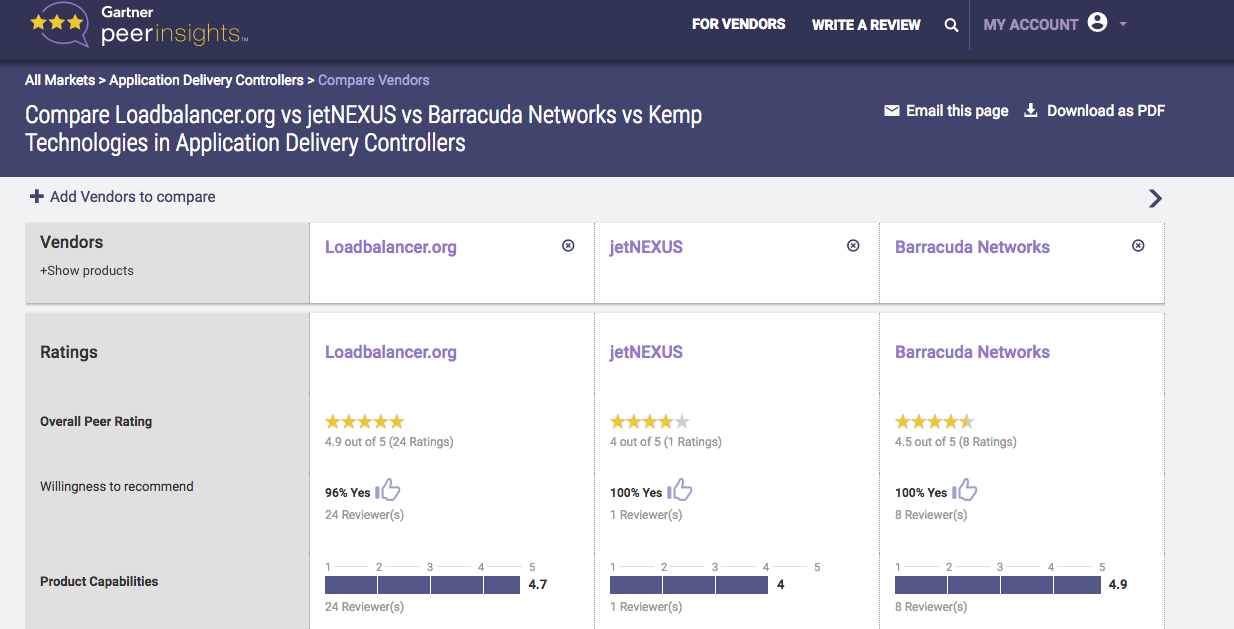
Task: Click the Download as PDF arrow icon
Action: [1031, 111]
